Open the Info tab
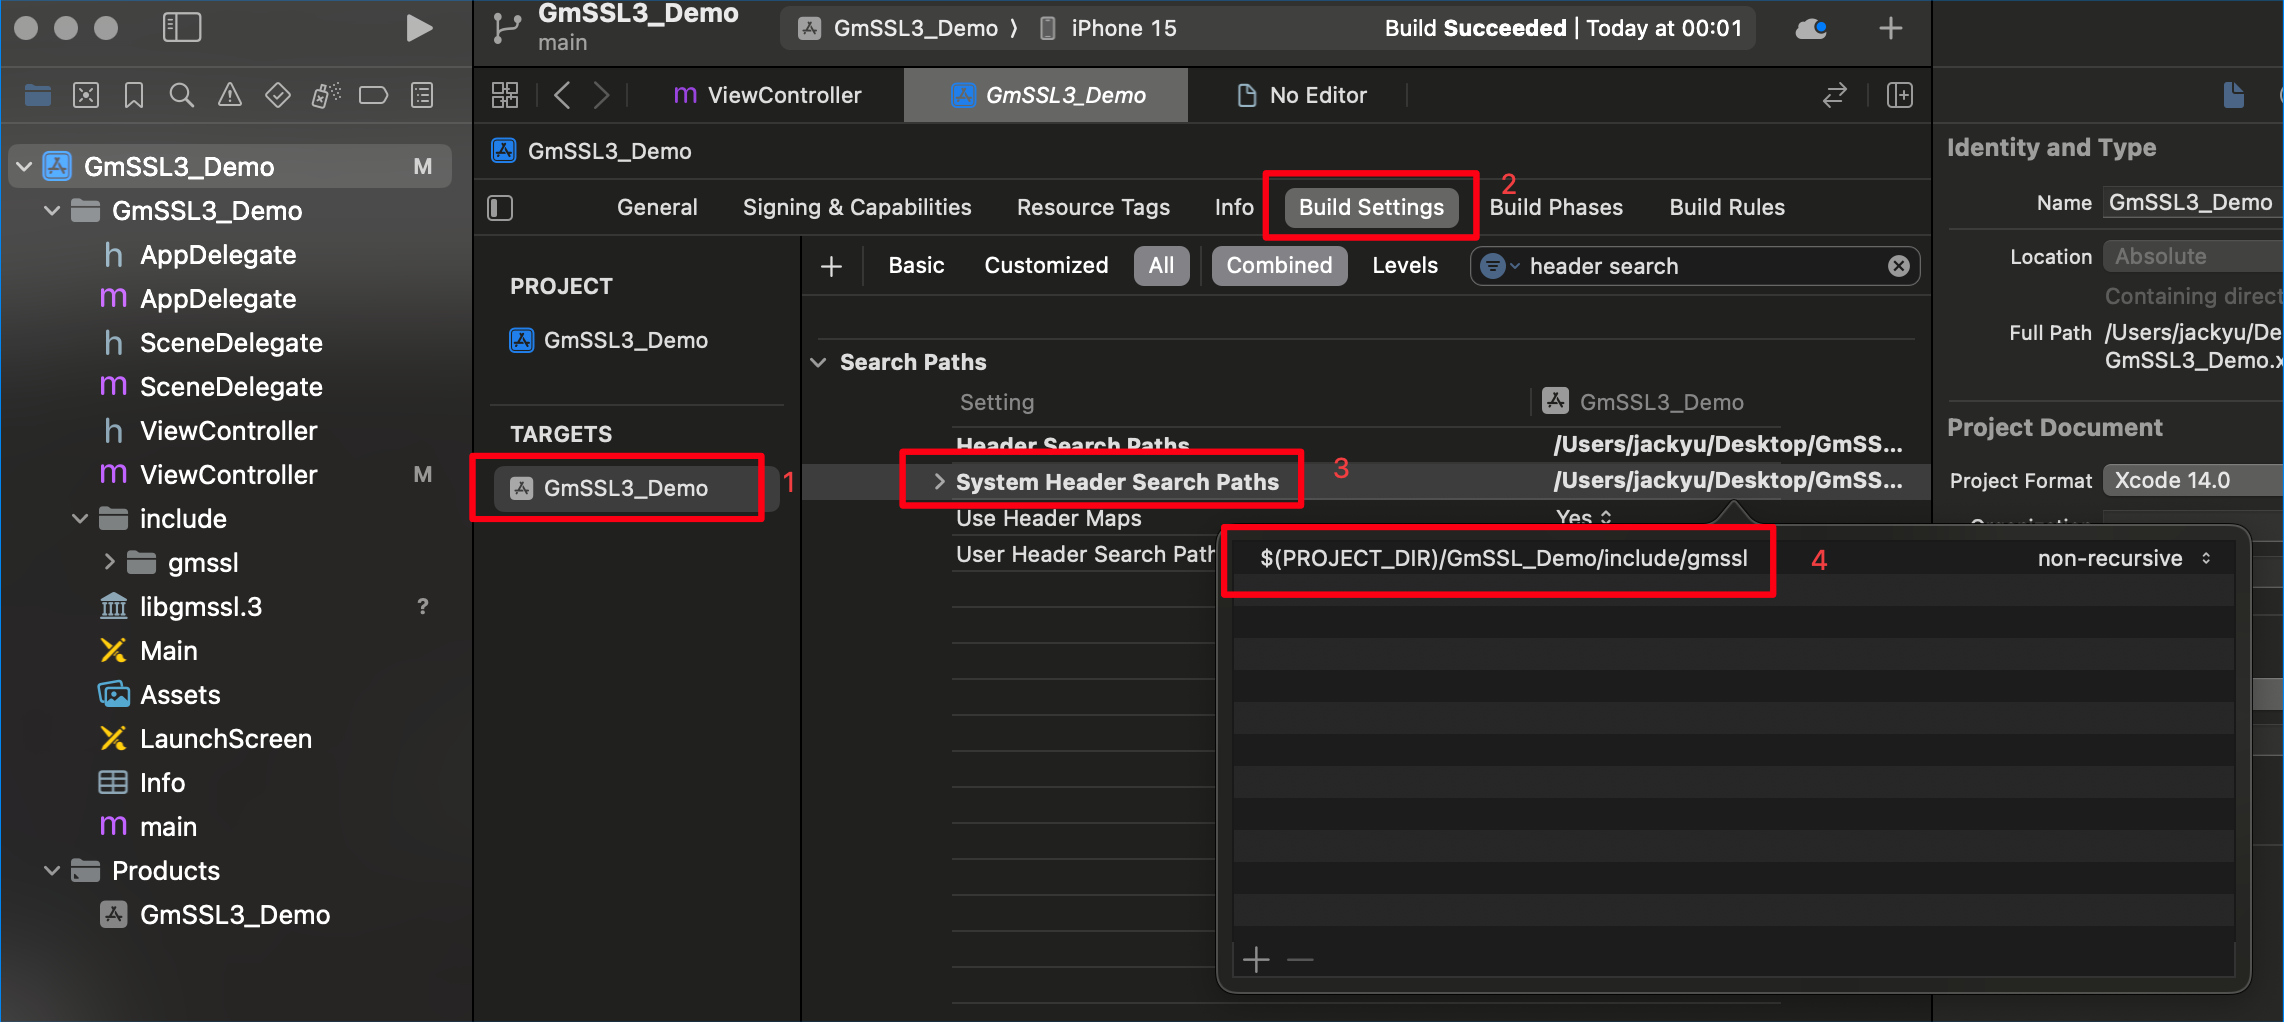The width and height of the screenshot is (2284, 1022). tap(1234, 208)
